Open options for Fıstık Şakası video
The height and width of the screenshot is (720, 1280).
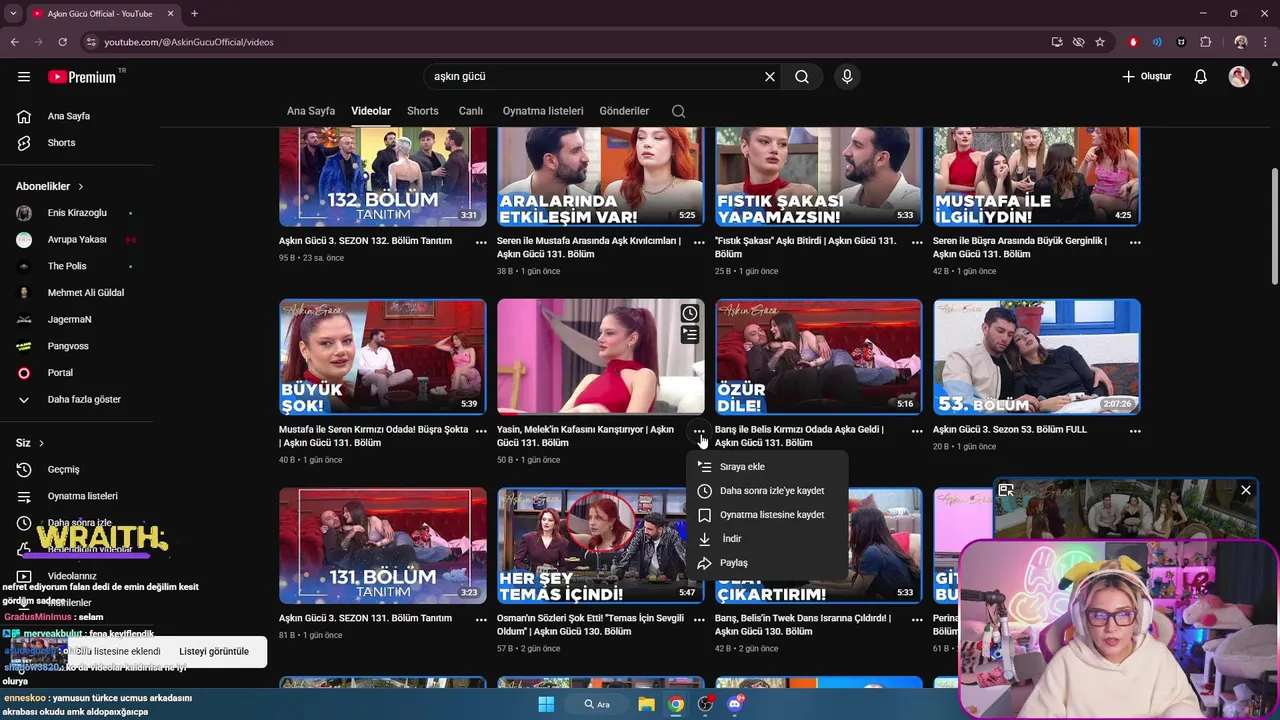917,242
